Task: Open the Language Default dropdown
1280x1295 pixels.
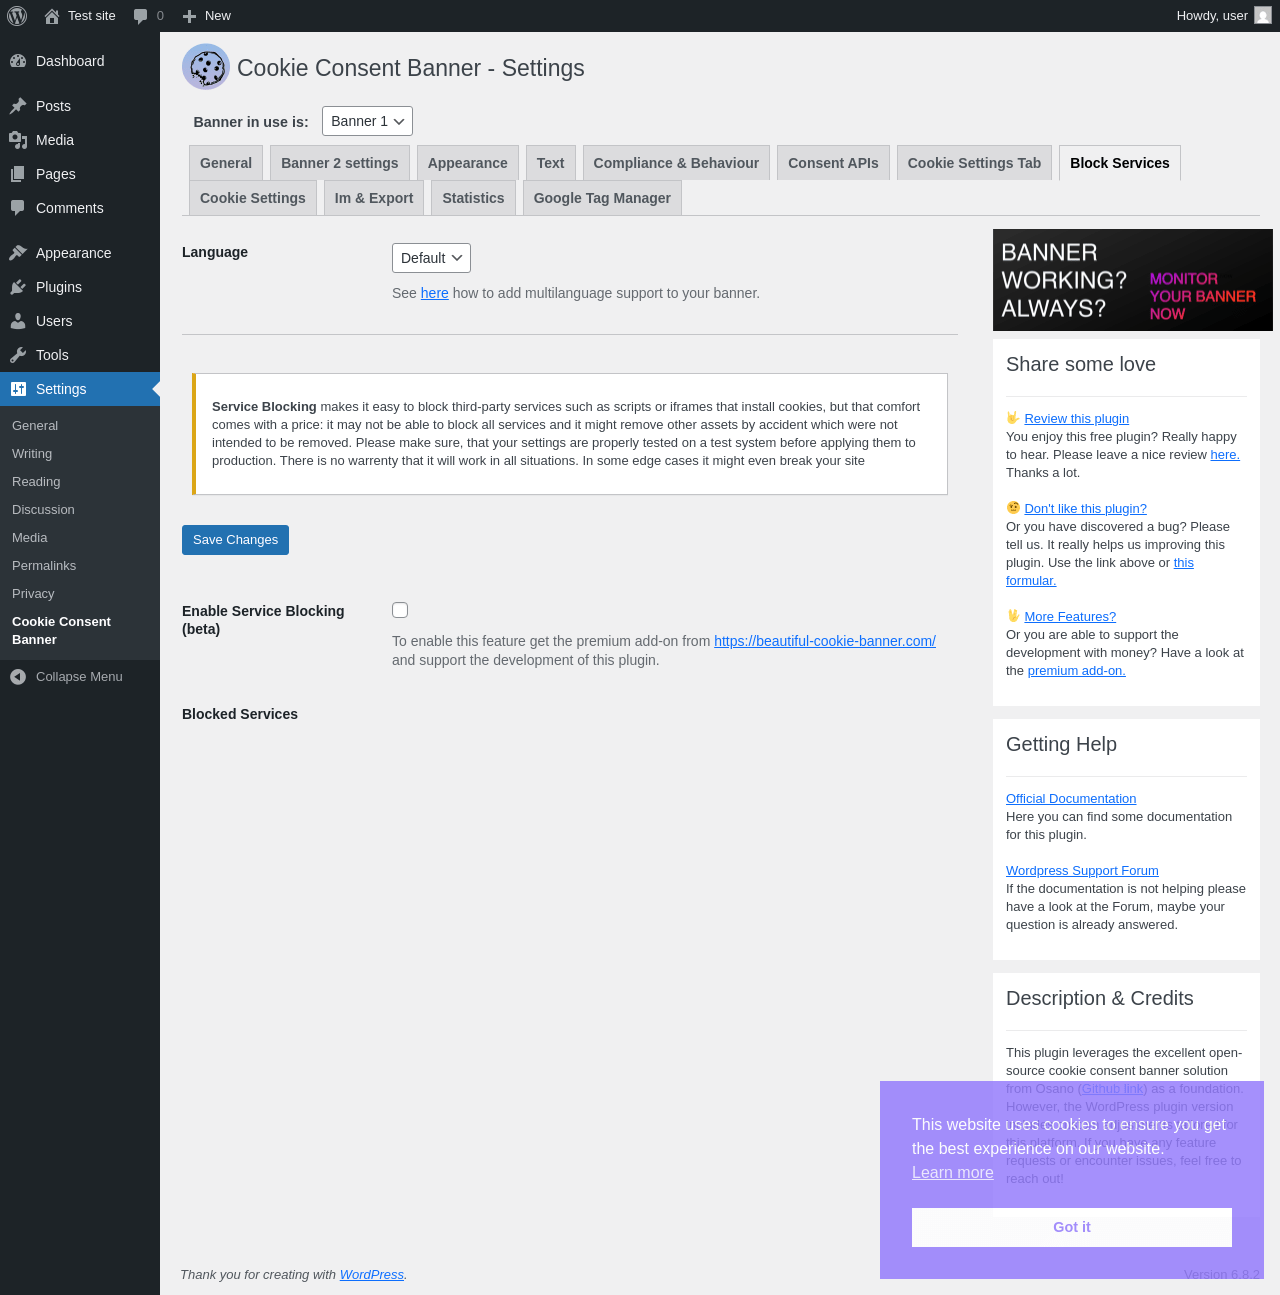Action: pos(431,258)
